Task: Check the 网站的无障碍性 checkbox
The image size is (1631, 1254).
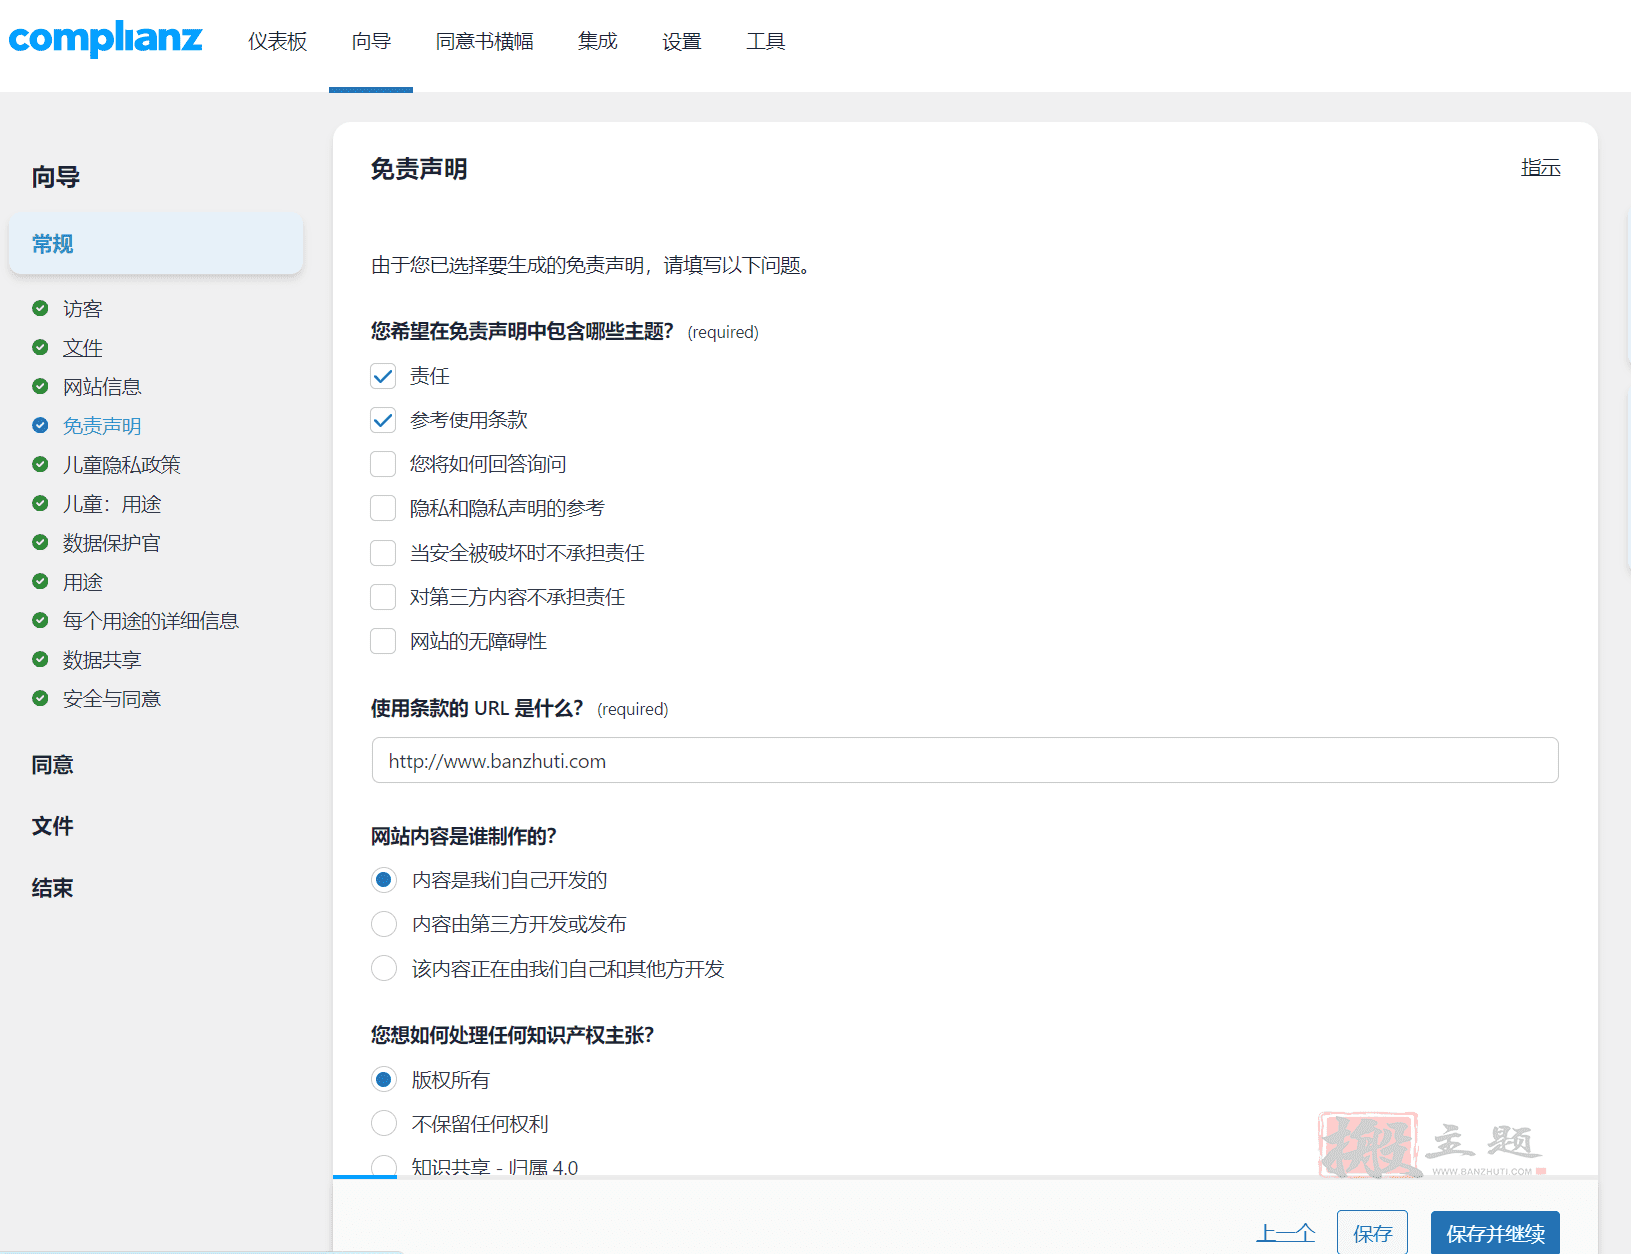Action: pos(383,641)
